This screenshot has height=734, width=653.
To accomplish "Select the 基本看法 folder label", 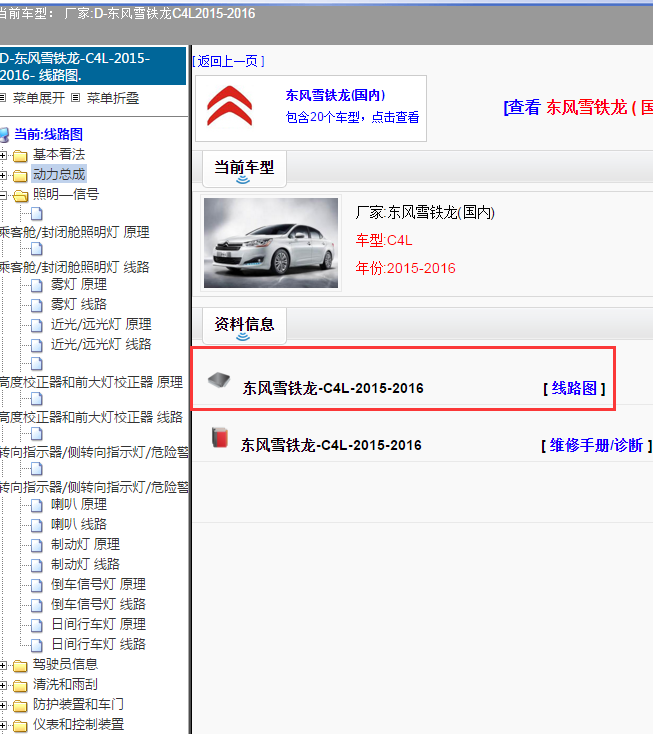I will click(59, 154).
